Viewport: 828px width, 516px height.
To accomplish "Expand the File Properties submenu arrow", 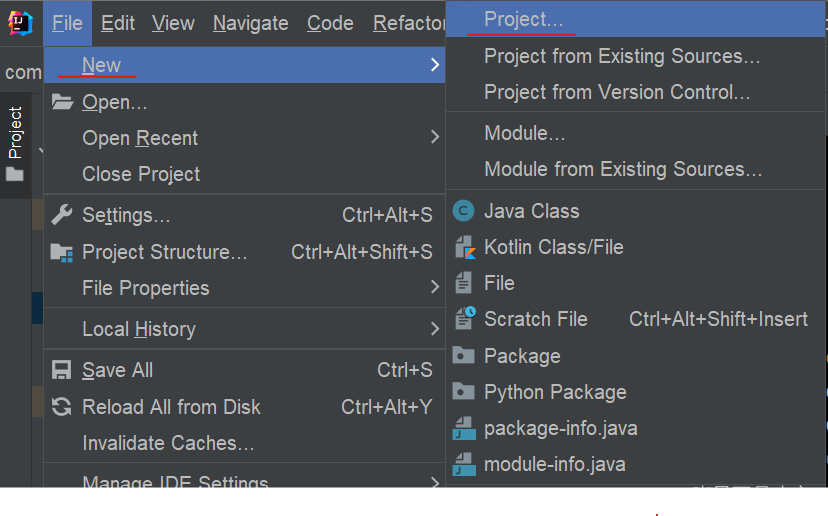I will point(434,288).
